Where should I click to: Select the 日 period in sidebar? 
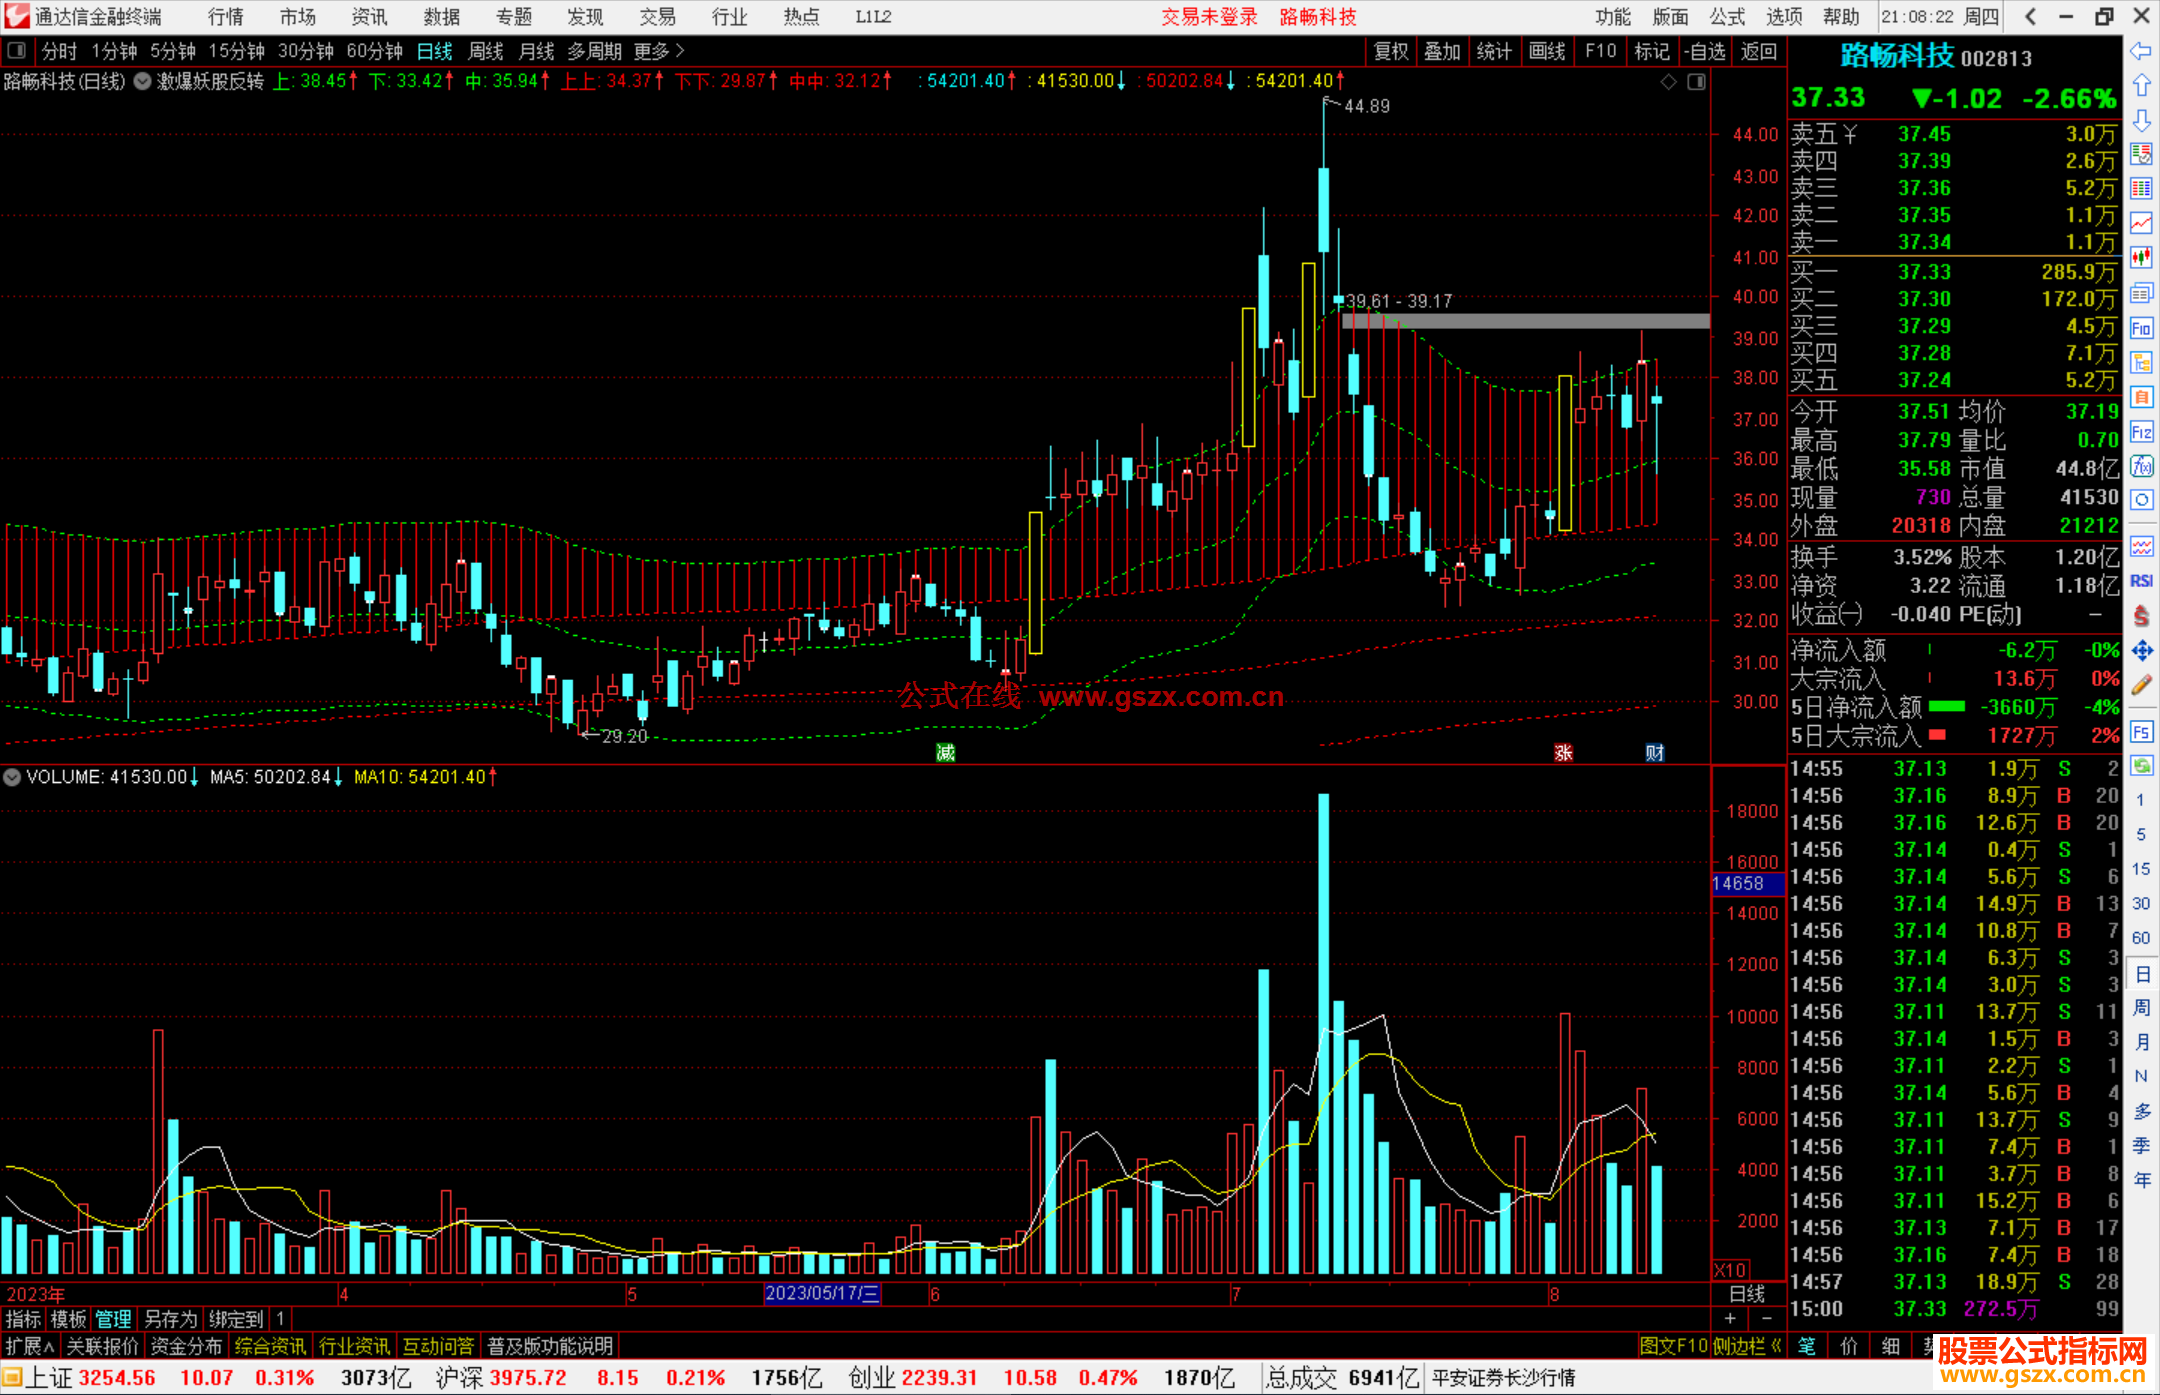pos(2141,974)
